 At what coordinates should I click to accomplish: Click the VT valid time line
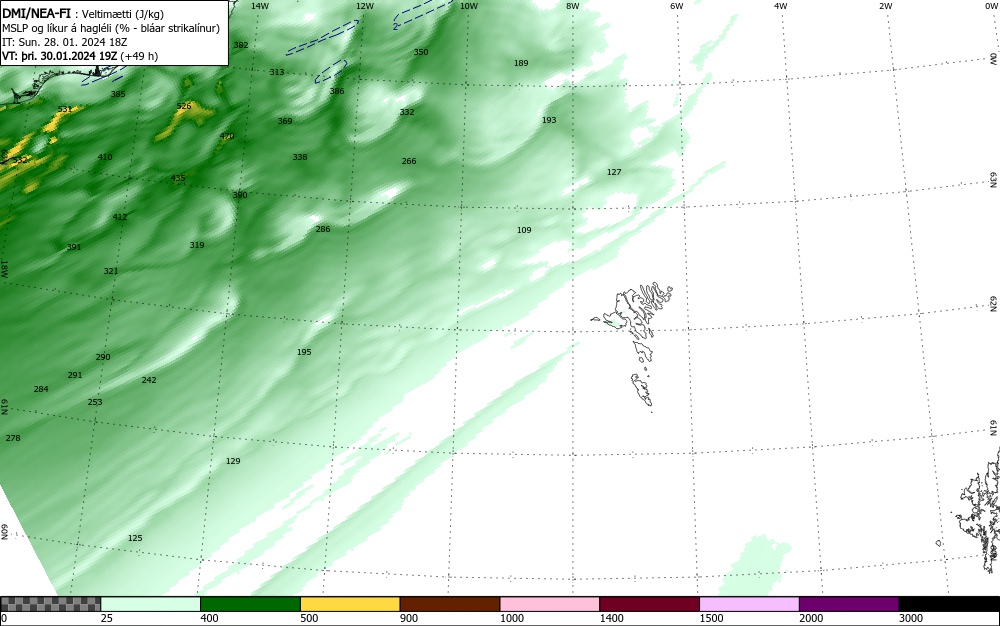(80, 56)
